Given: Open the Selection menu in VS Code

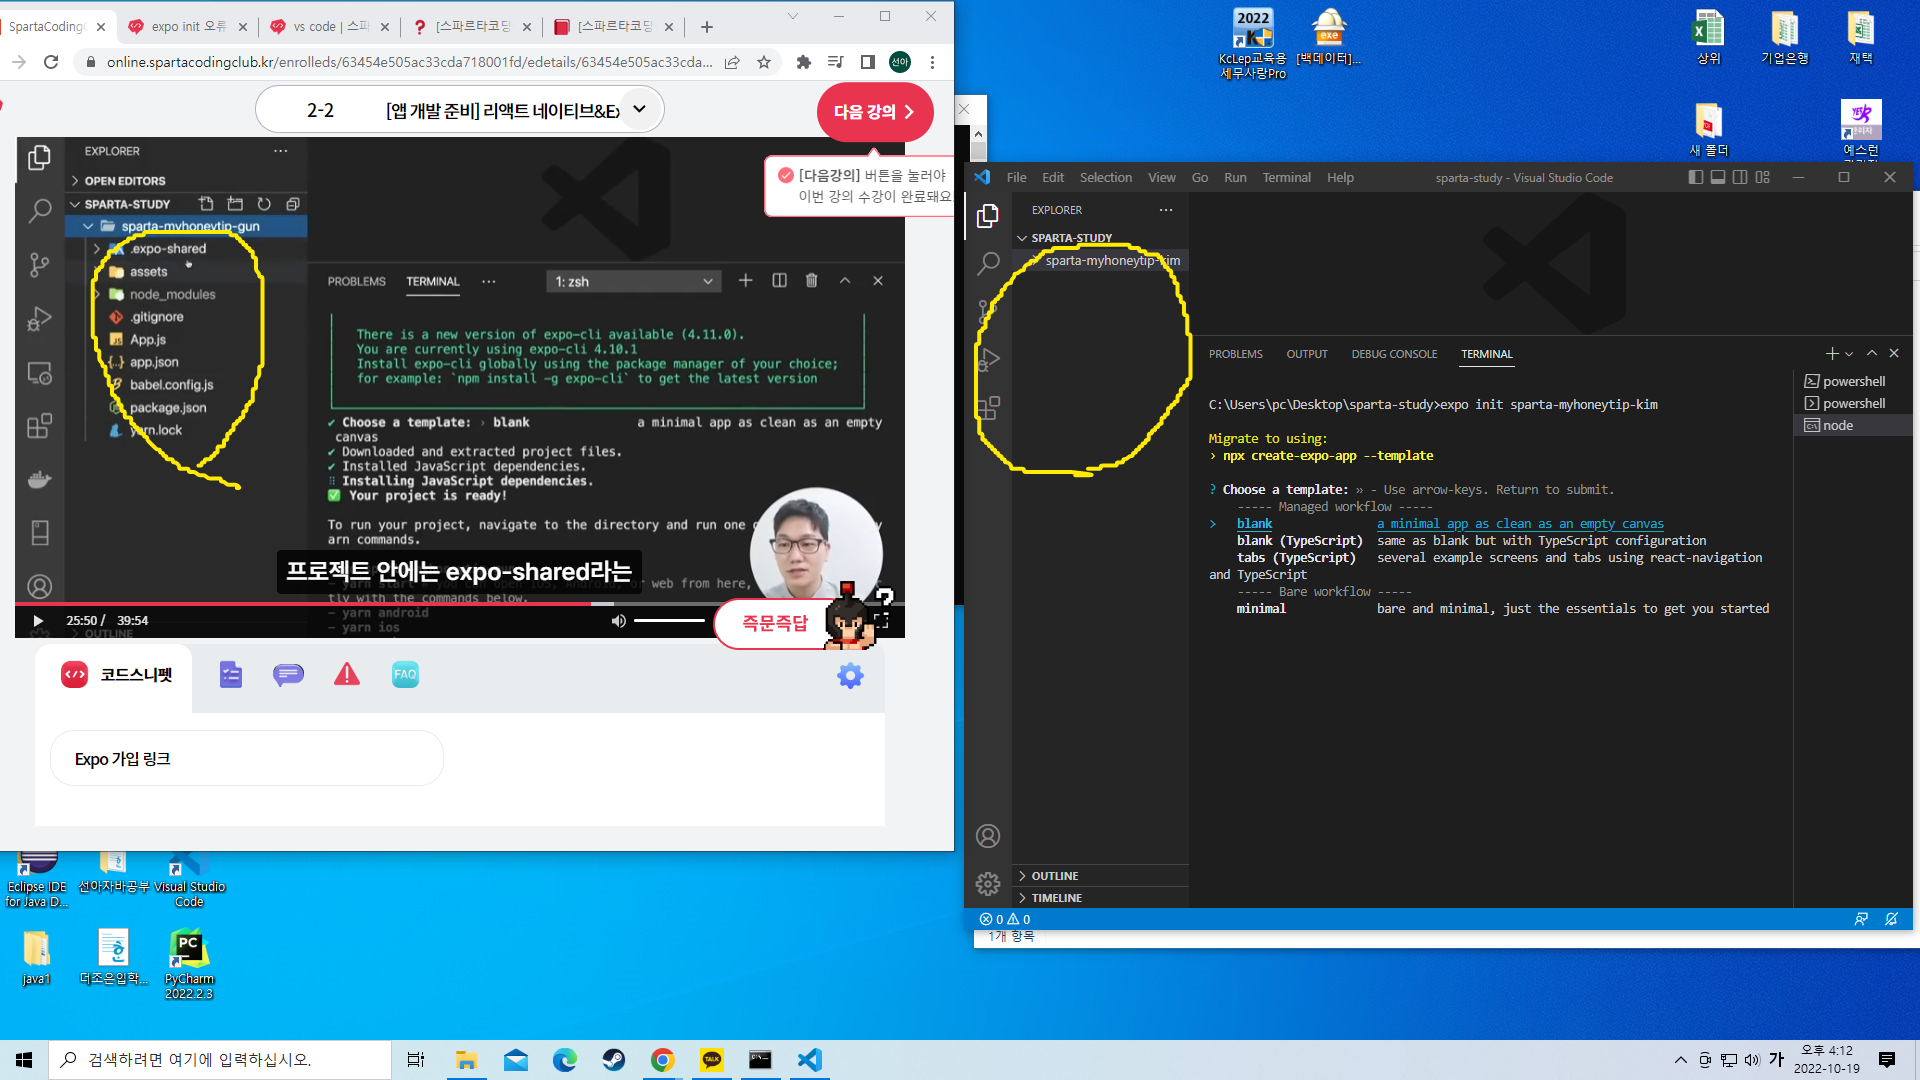Looking at the screenshot, I should 1106,177.
